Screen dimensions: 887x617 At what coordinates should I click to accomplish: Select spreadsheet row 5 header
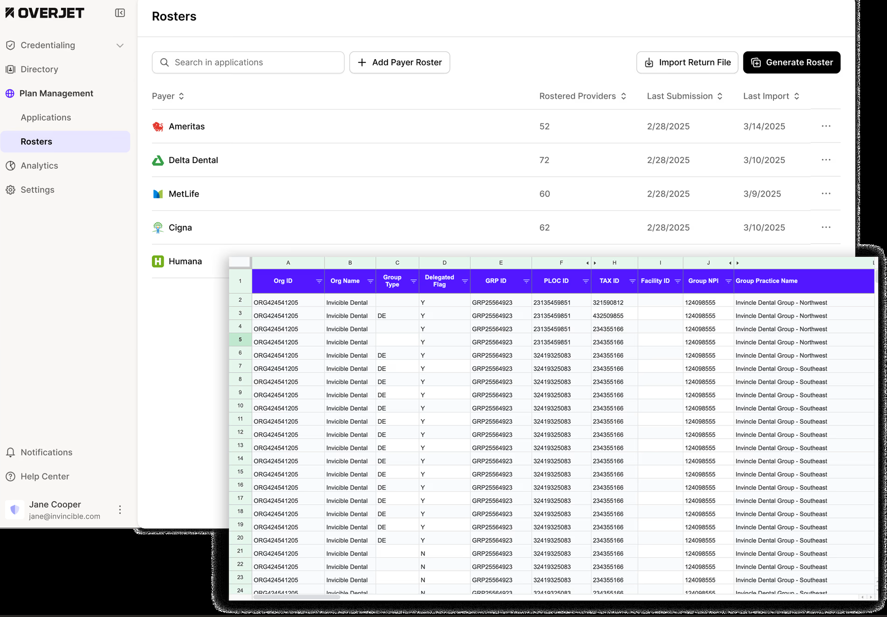pos(240,340)
